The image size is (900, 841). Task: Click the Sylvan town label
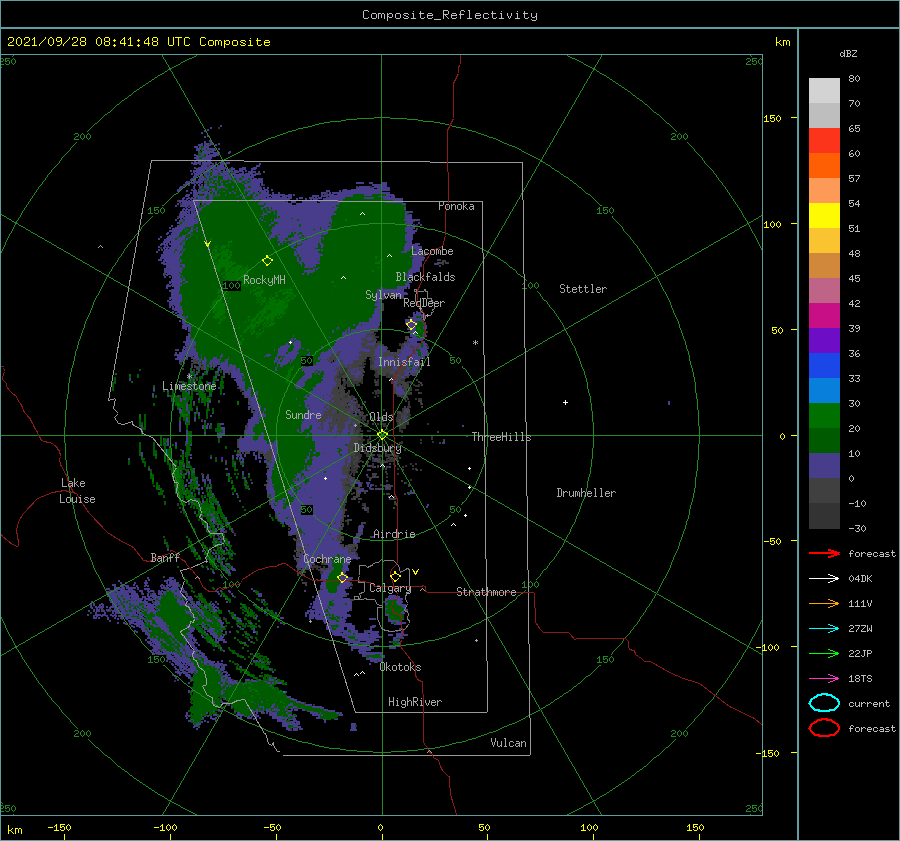coord(383,295)
